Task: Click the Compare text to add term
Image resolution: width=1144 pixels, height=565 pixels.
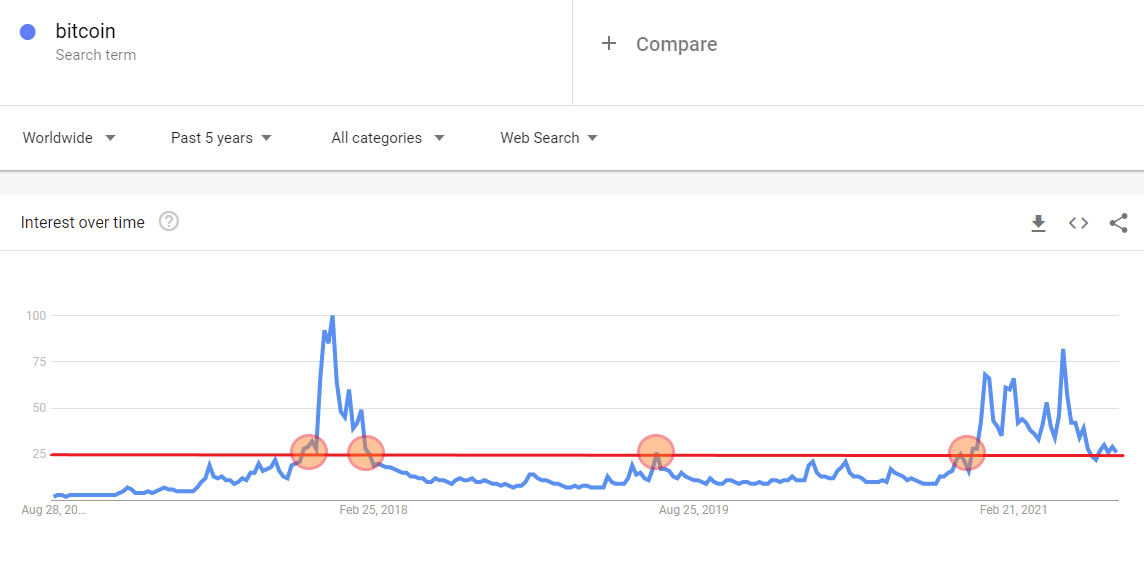Action: (x=676, y=44)
